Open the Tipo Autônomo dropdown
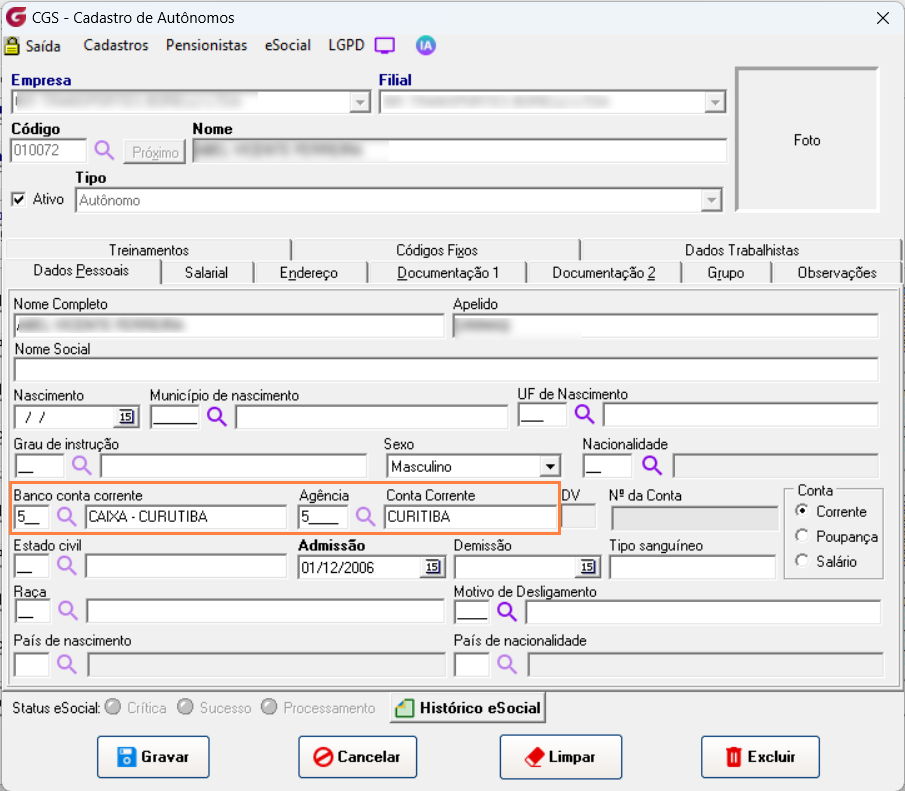The height and width of the screenshot is (791, 905). (x=712, y=201)
